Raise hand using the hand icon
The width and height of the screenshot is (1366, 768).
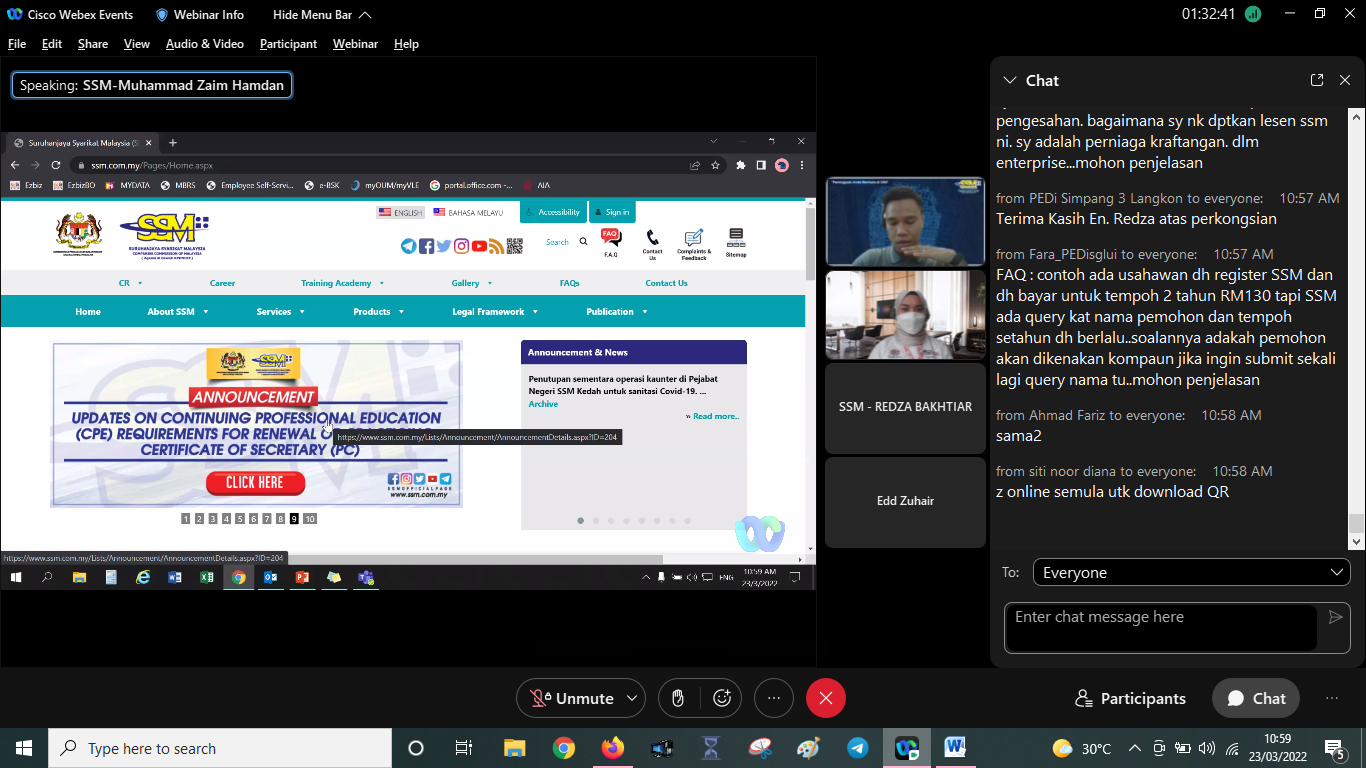click(x=678, y=698)
